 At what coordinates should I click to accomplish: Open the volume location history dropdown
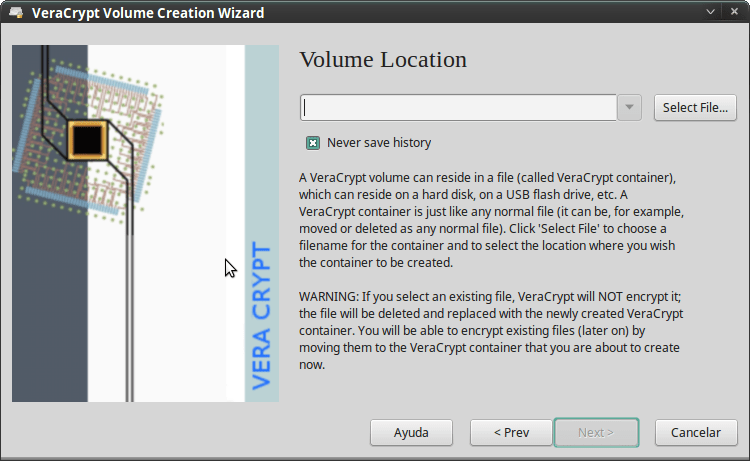tap(629, 108)
